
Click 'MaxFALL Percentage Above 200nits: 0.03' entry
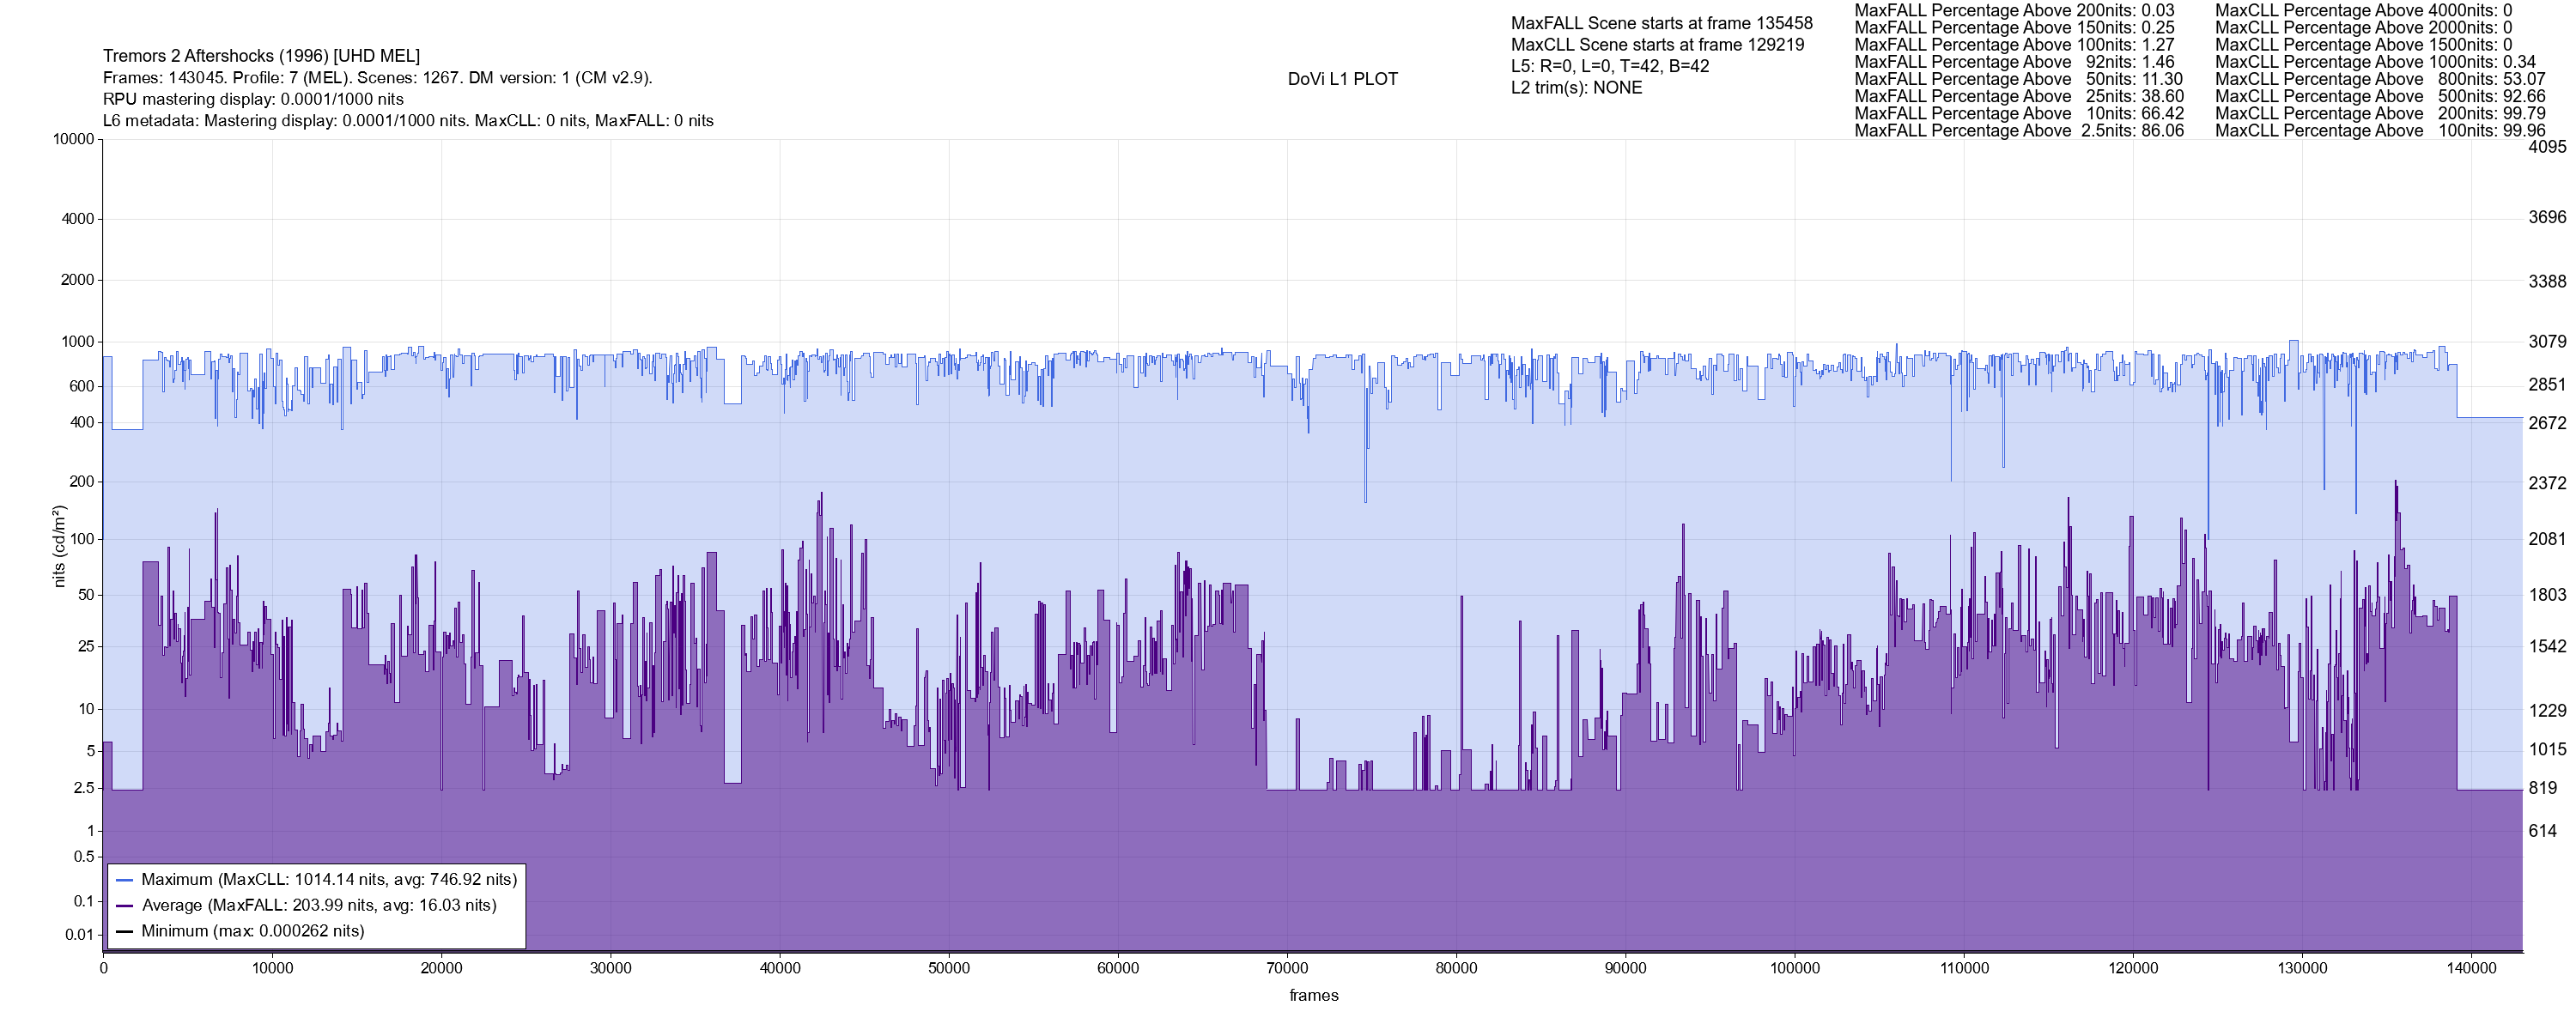[2014, 10]
